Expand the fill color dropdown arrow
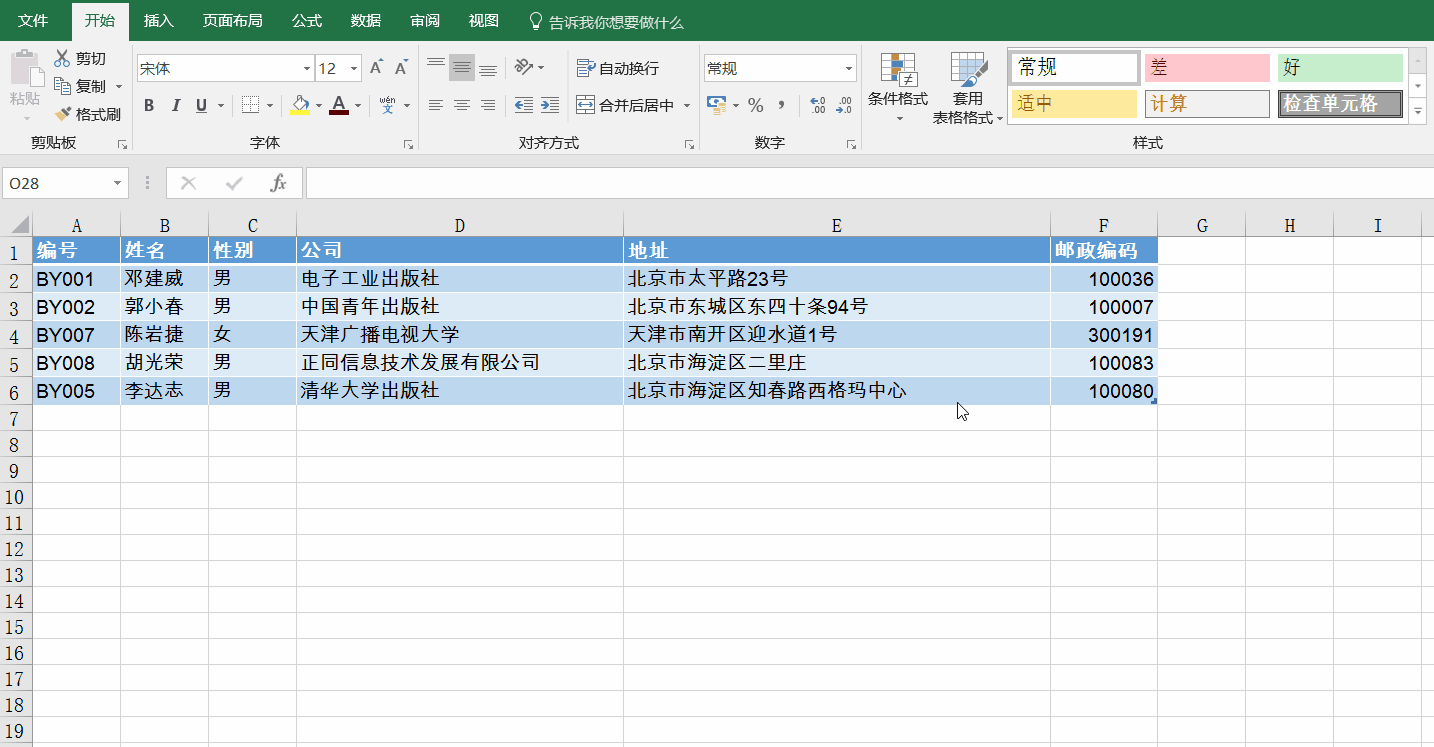1434x747 pixels. pos(319,106)
